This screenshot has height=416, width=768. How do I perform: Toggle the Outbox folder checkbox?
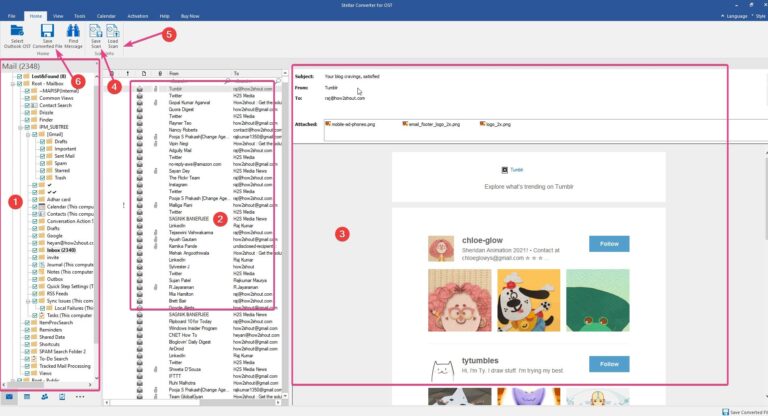(x=35, y=279)
